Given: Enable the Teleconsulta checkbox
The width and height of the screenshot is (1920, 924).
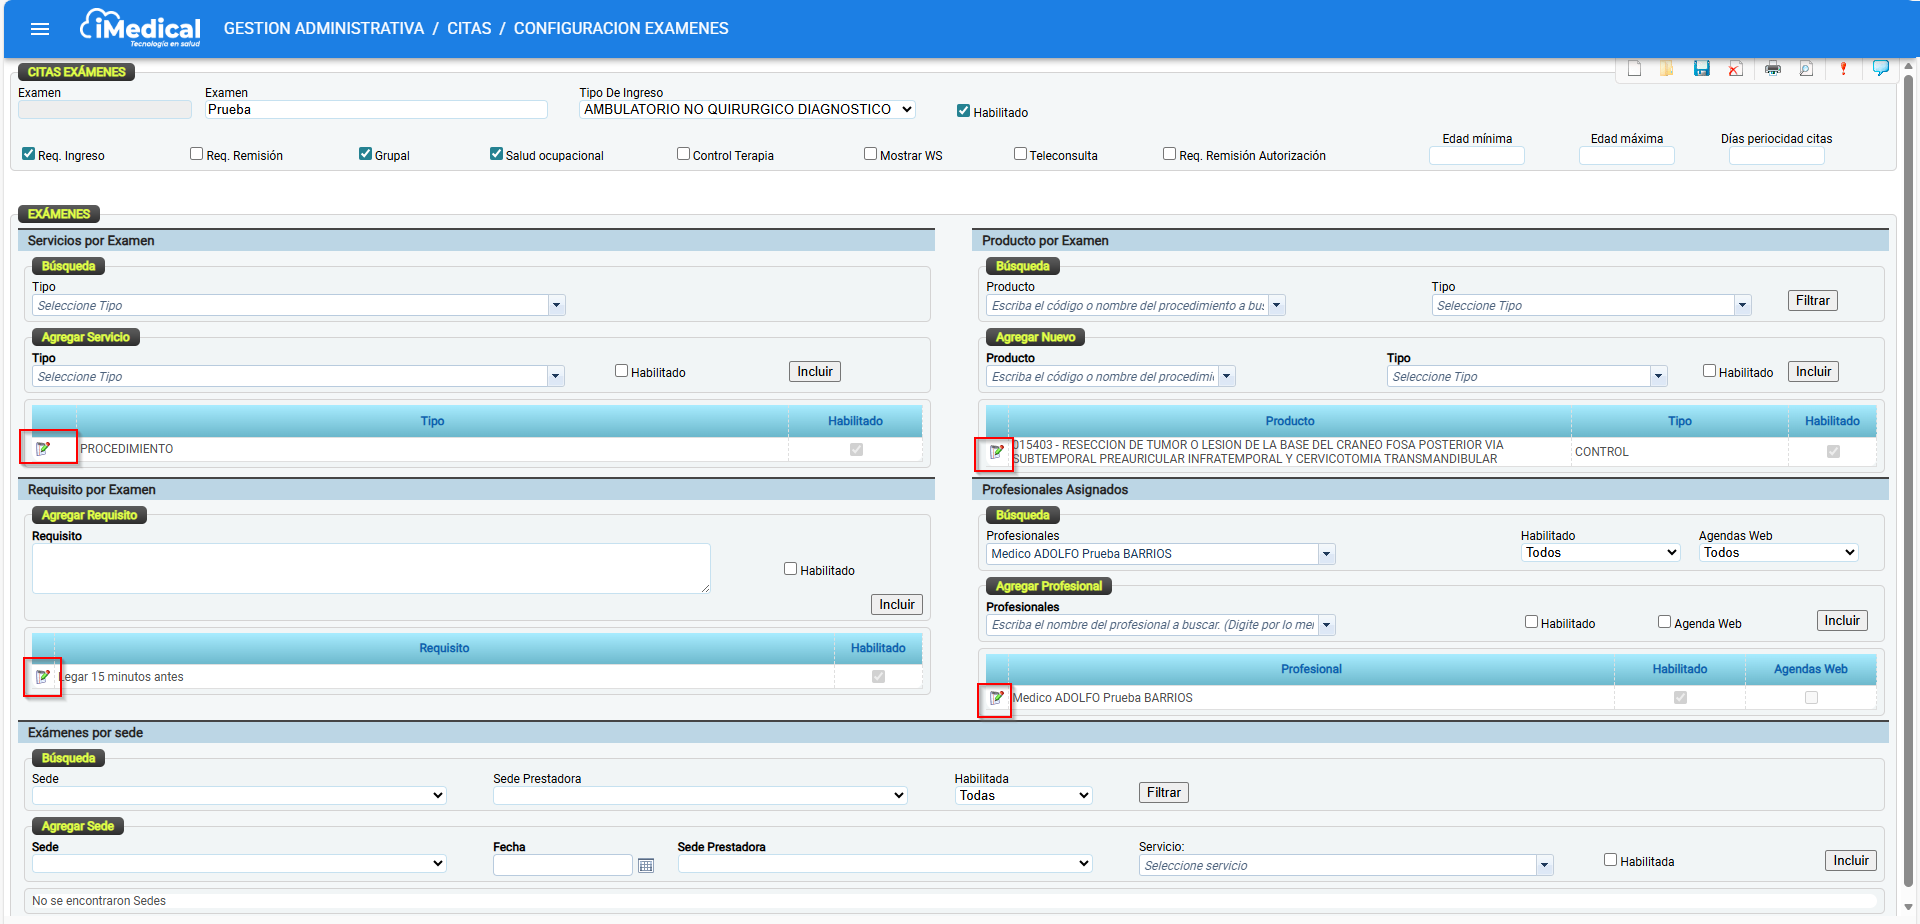Looking at the screenshot, I should click(x=1020, y=154).
